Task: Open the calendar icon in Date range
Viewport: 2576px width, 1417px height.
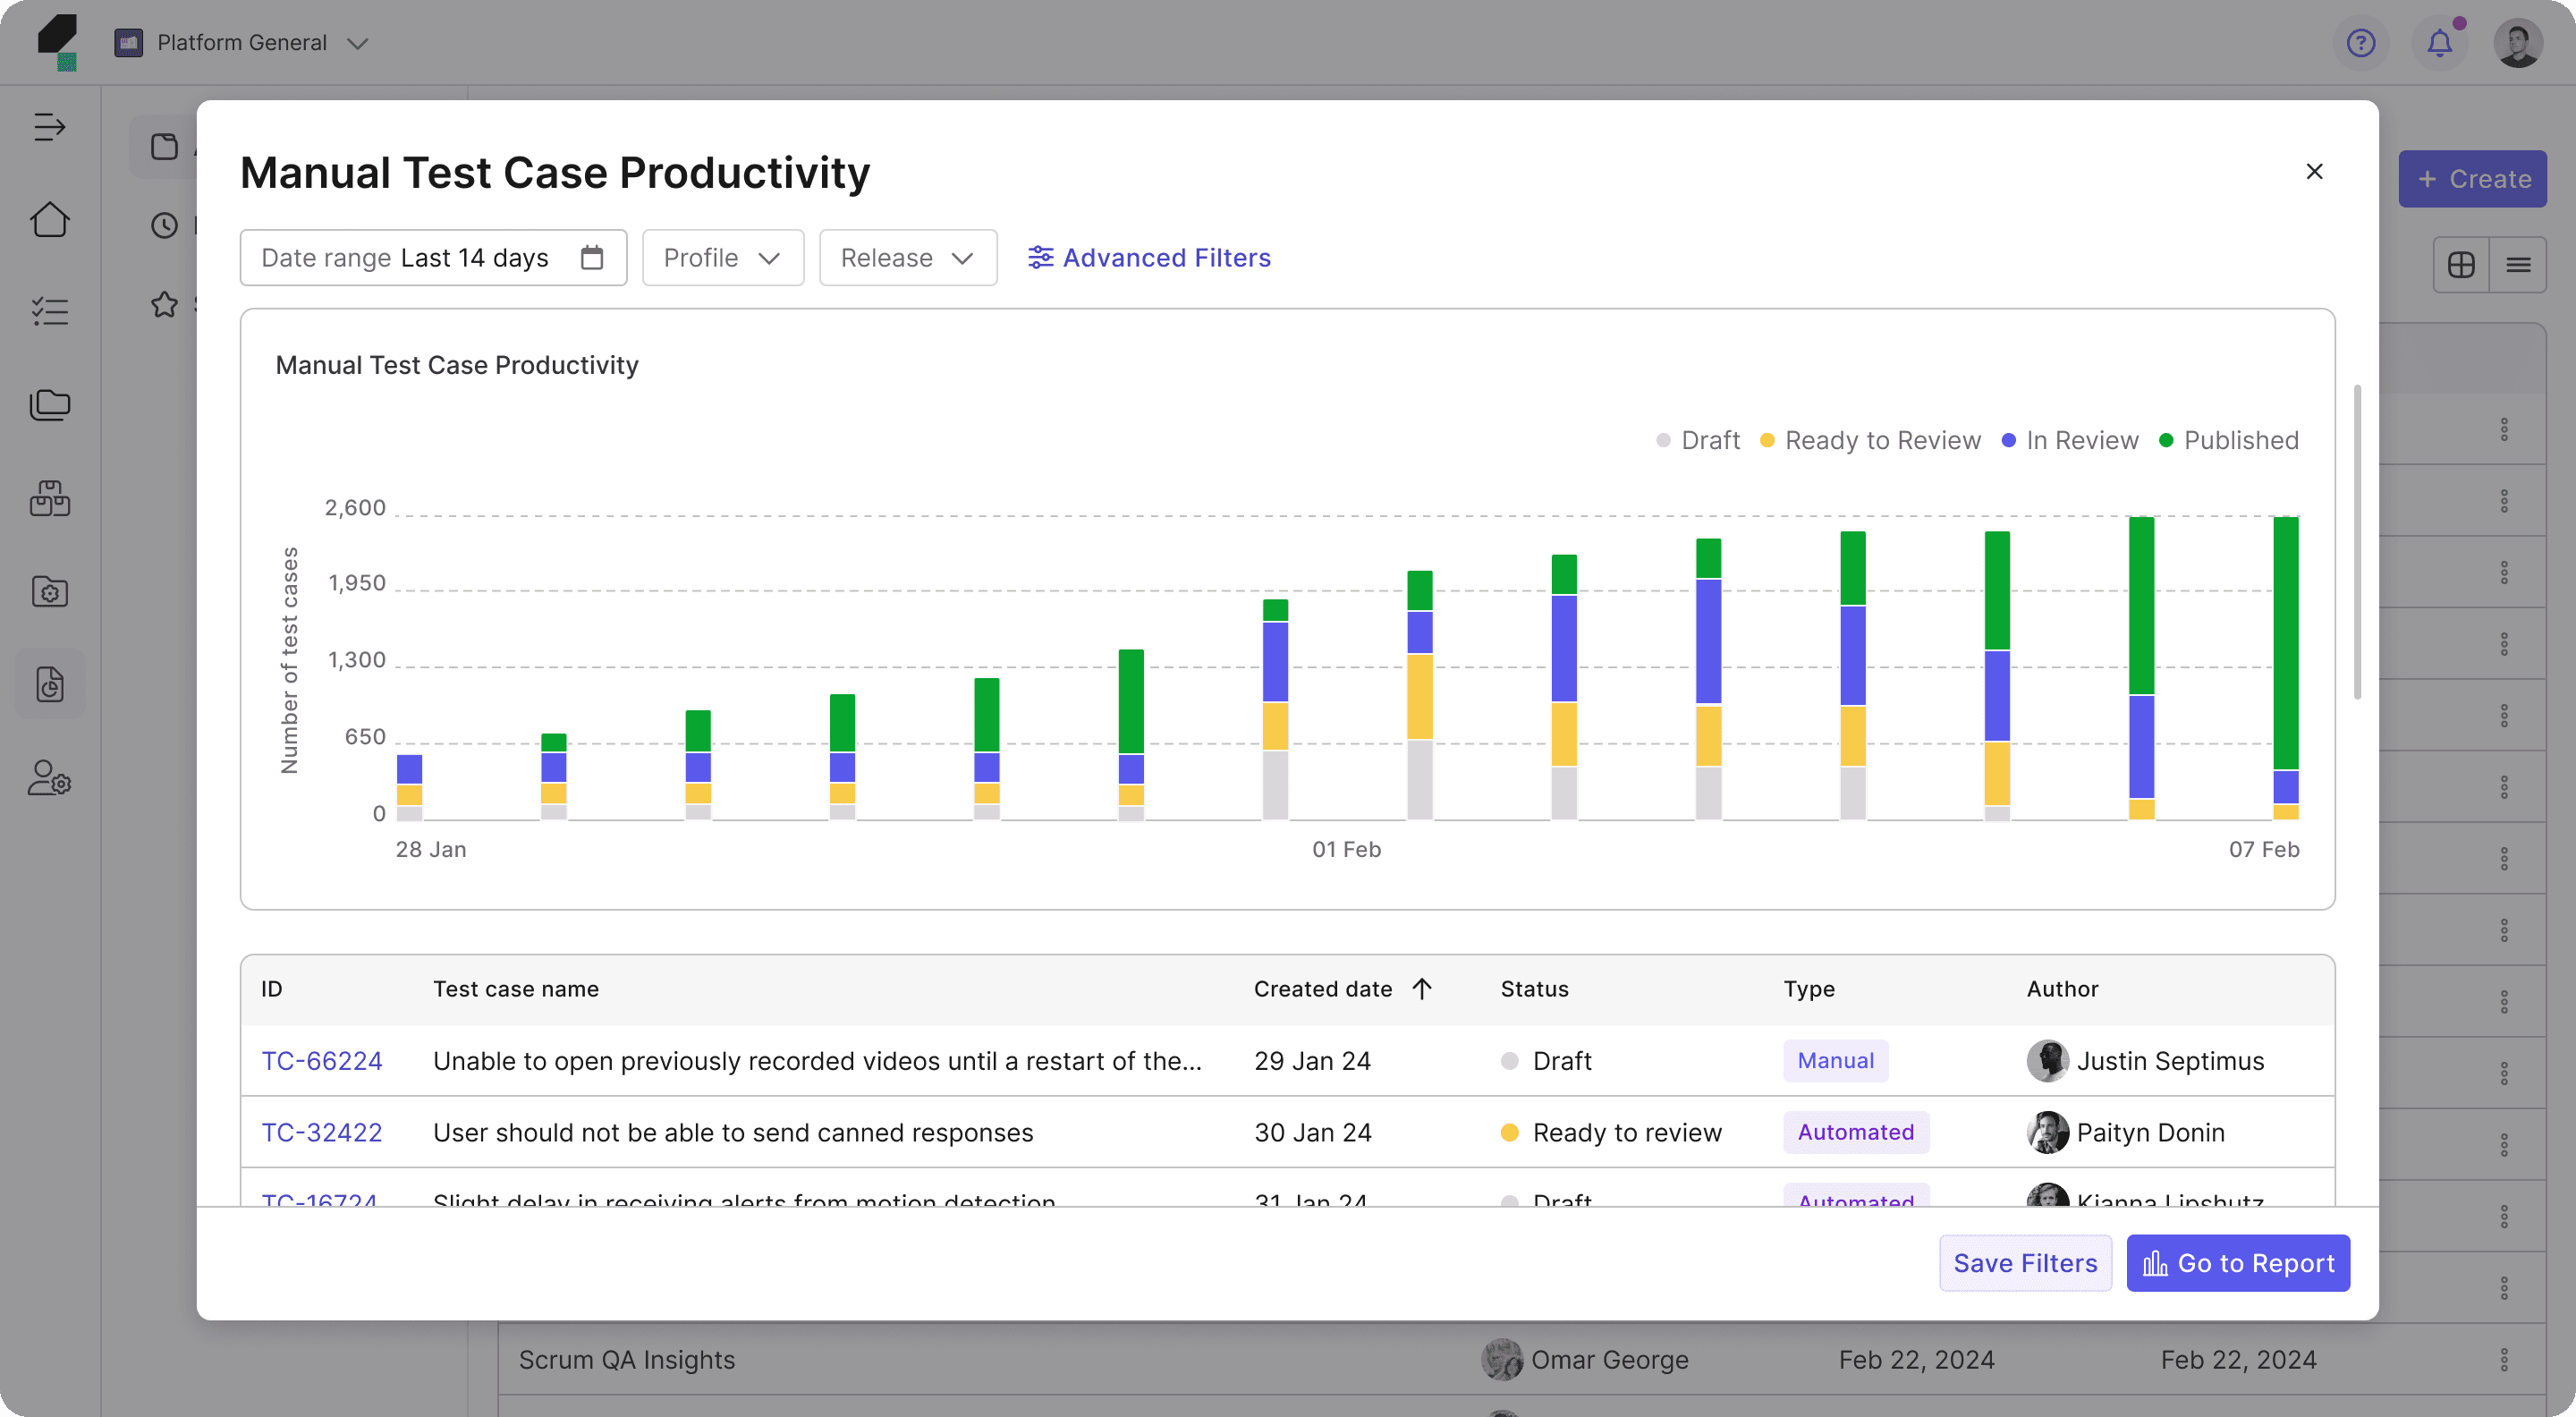Action: click(x=592, y=258)
